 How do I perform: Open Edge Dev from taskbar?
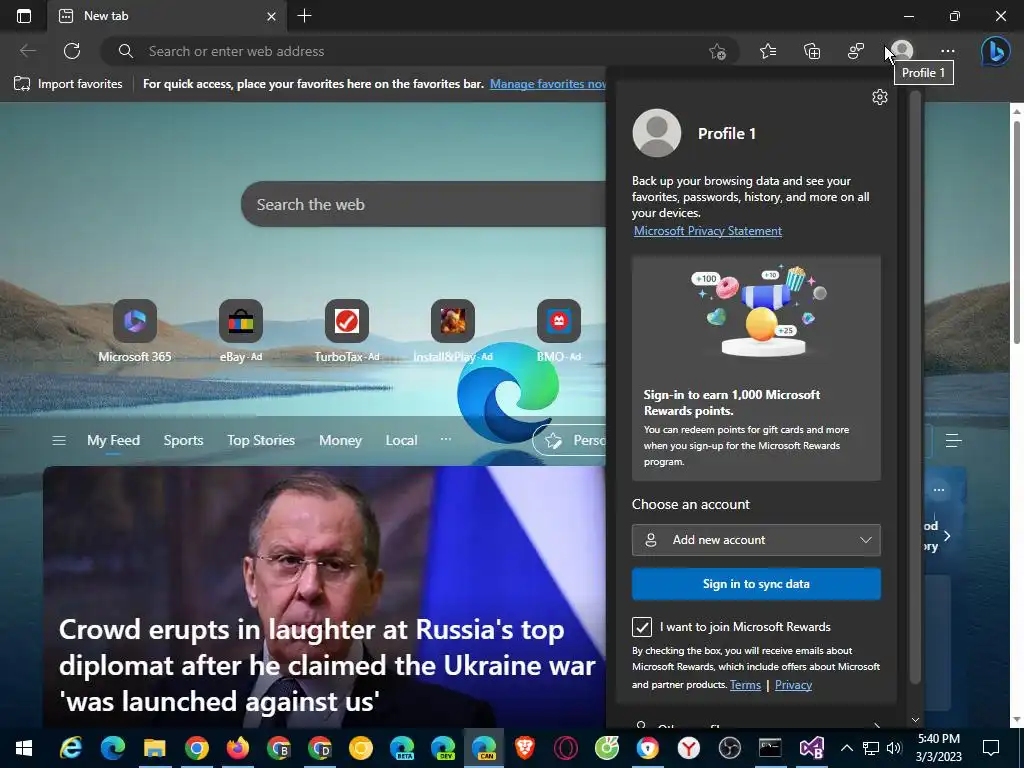pyautogui.click(x=443, y=748)
